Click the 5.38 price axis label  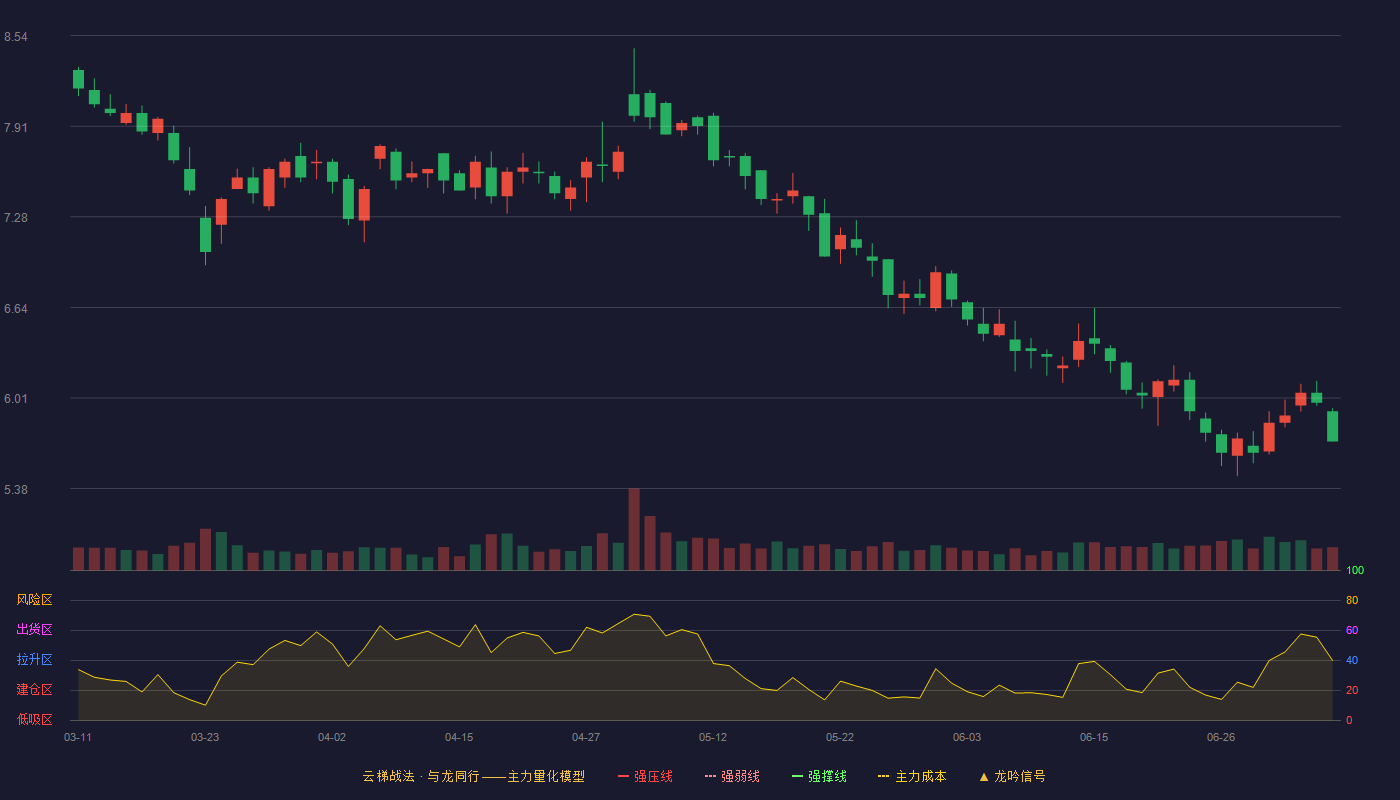(x=16, y=489)
